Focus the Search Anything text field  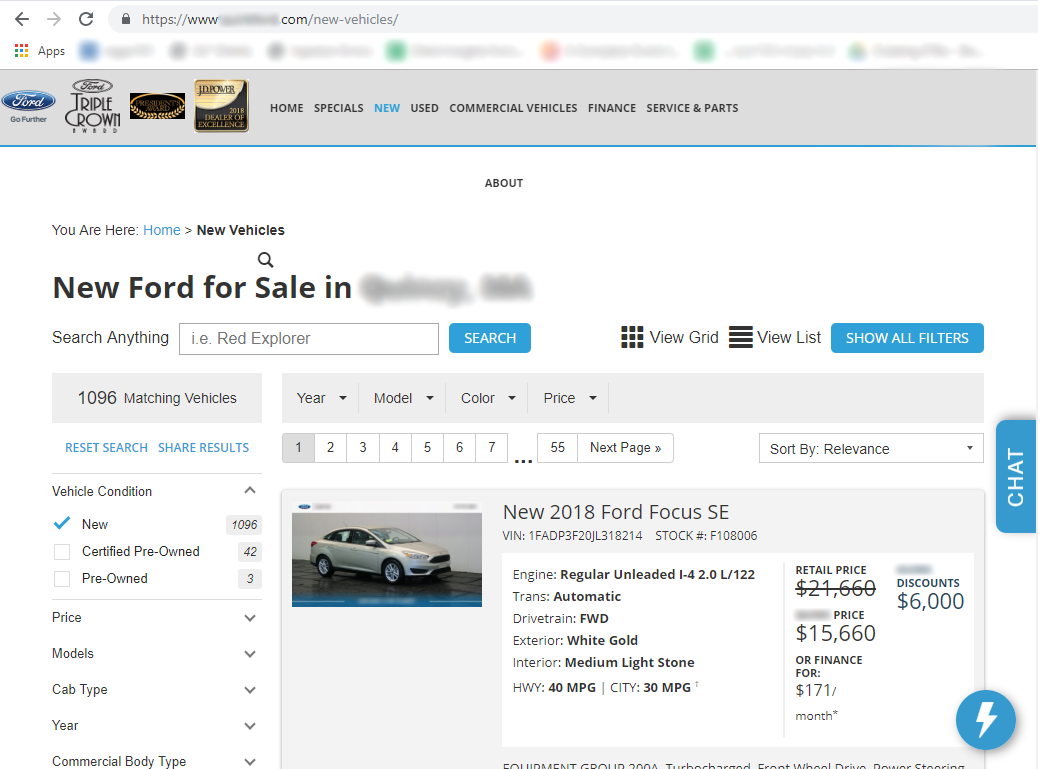(308, 339)
